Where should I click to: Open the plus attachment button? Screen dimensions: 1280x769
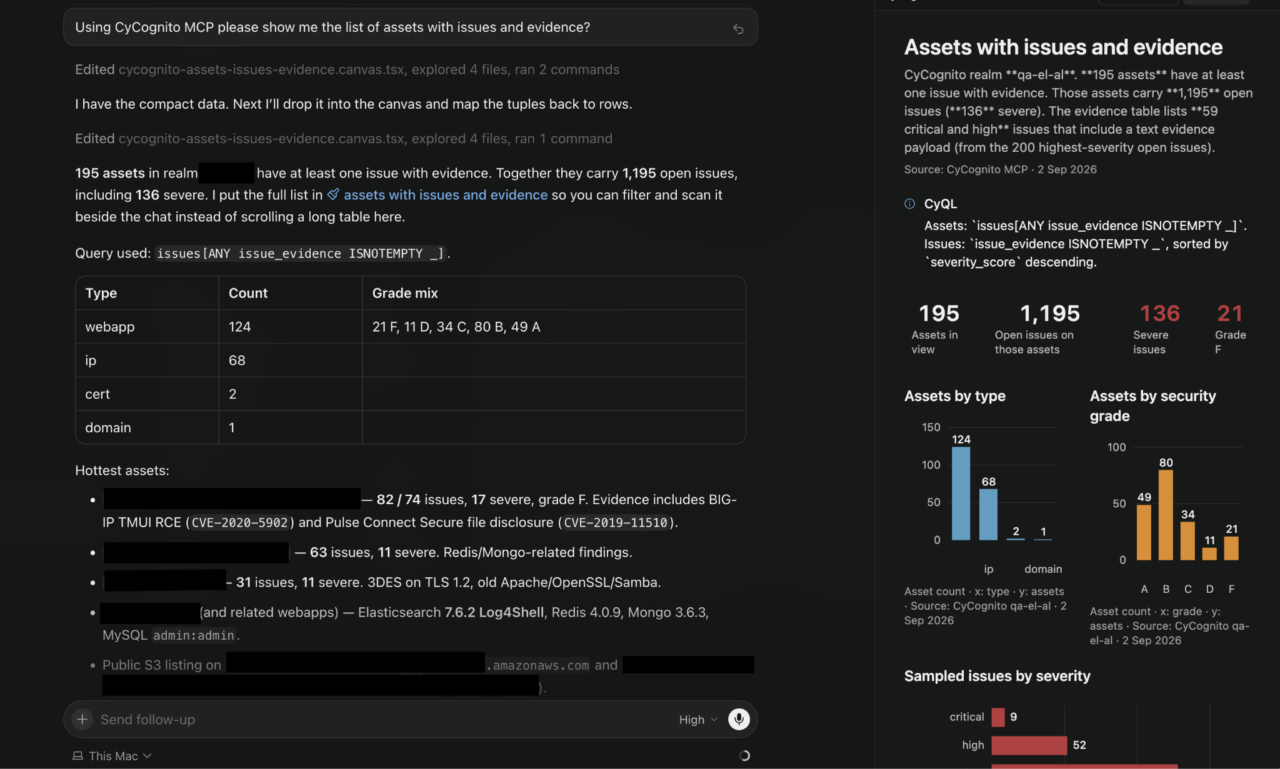click(x=83, y=719)
